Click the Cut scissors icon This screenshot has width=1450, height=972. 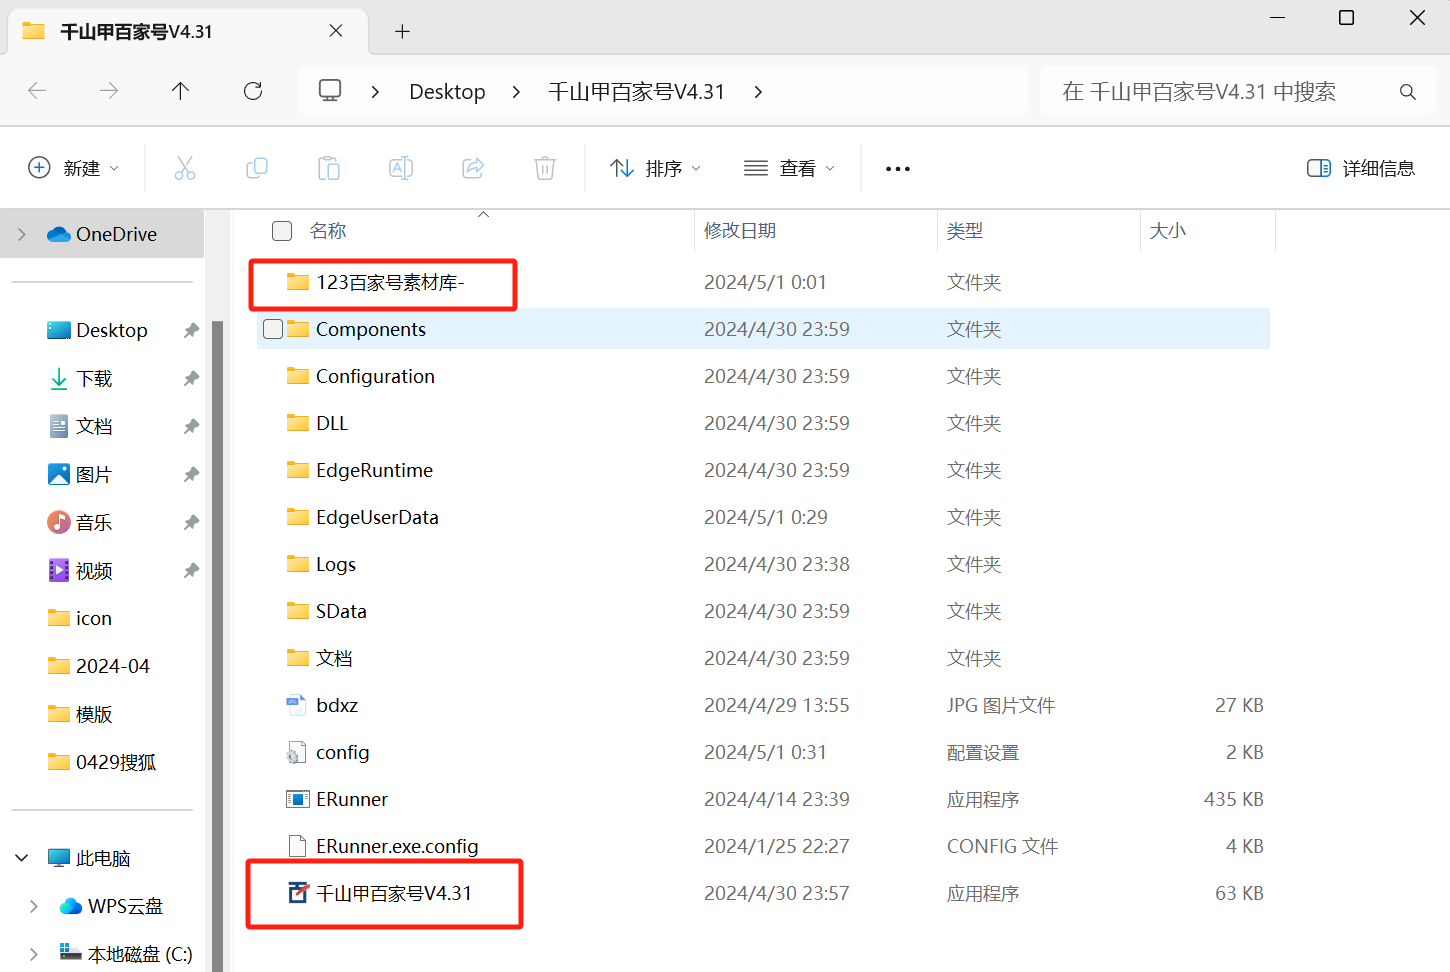185,168
